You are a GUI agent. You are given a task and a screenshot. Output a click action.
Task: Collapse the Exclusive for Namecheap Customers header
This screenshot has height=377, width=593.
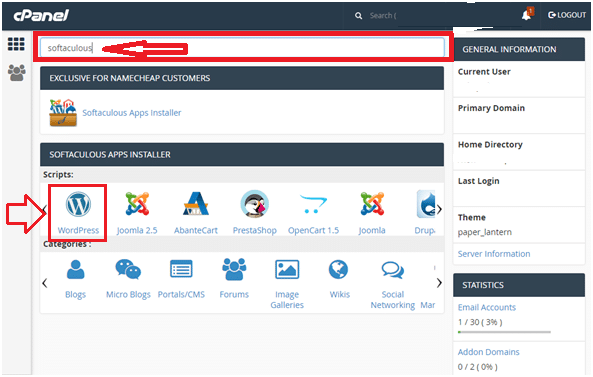242,78
